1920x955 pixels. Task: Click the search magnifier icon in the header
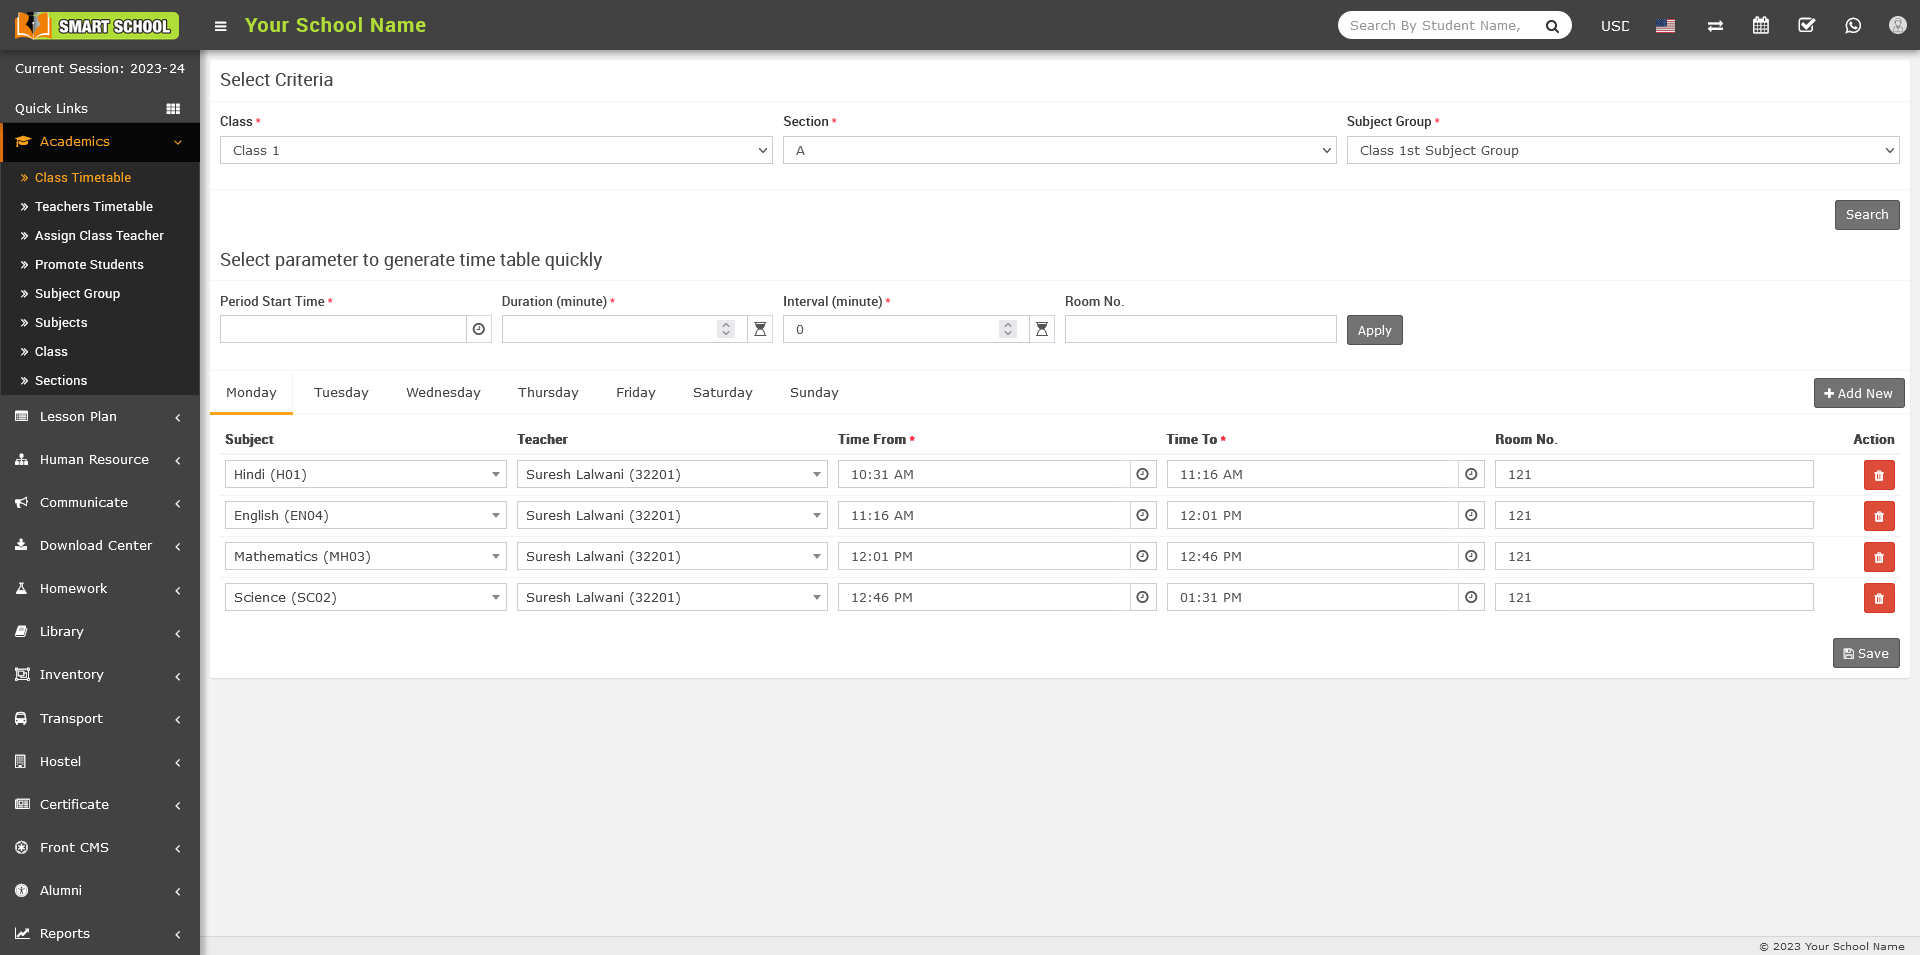click(x=1552, y=26)
